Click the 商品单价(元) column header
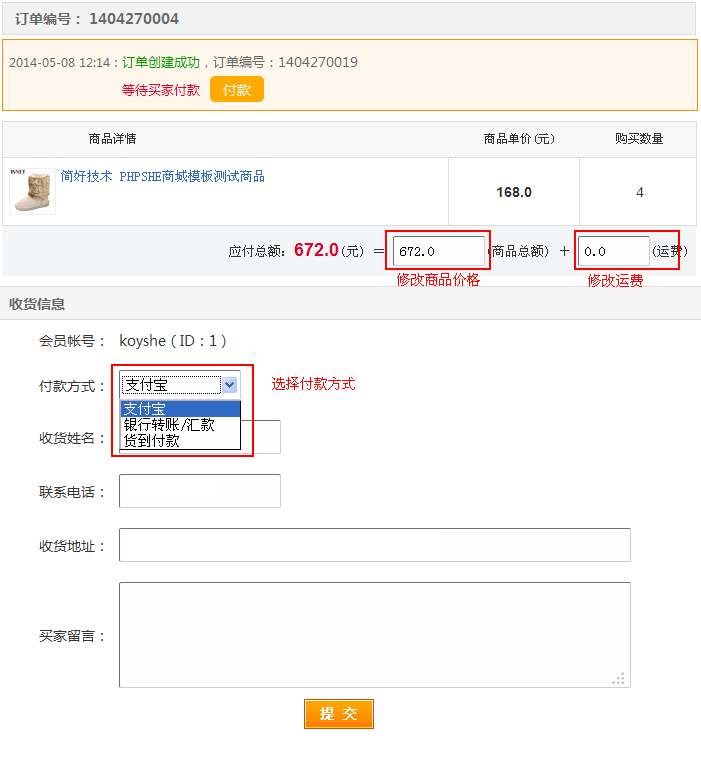The image size is (701, 760). point(518,139)
